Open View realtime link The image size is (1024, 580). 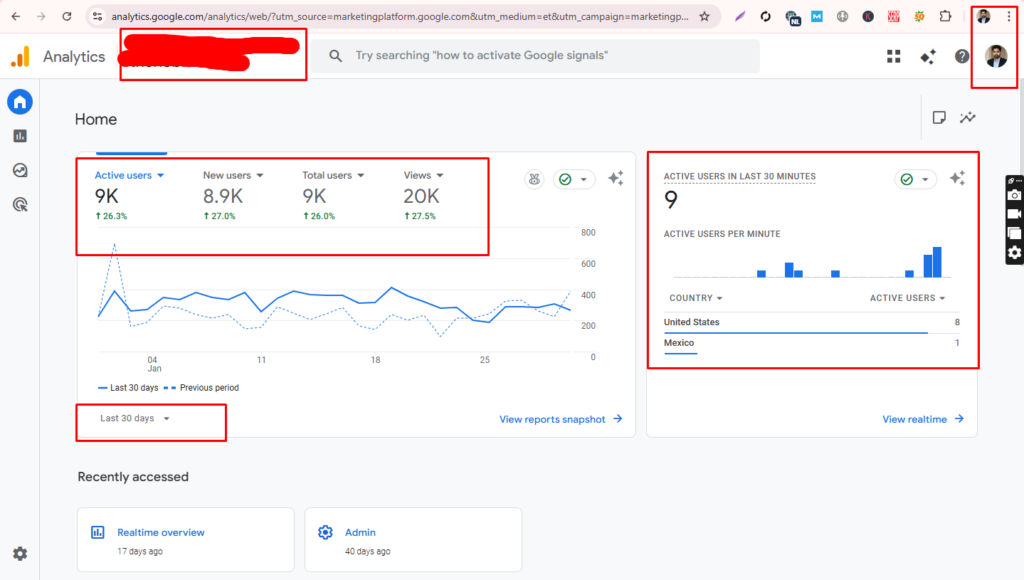tap(915, 419)
